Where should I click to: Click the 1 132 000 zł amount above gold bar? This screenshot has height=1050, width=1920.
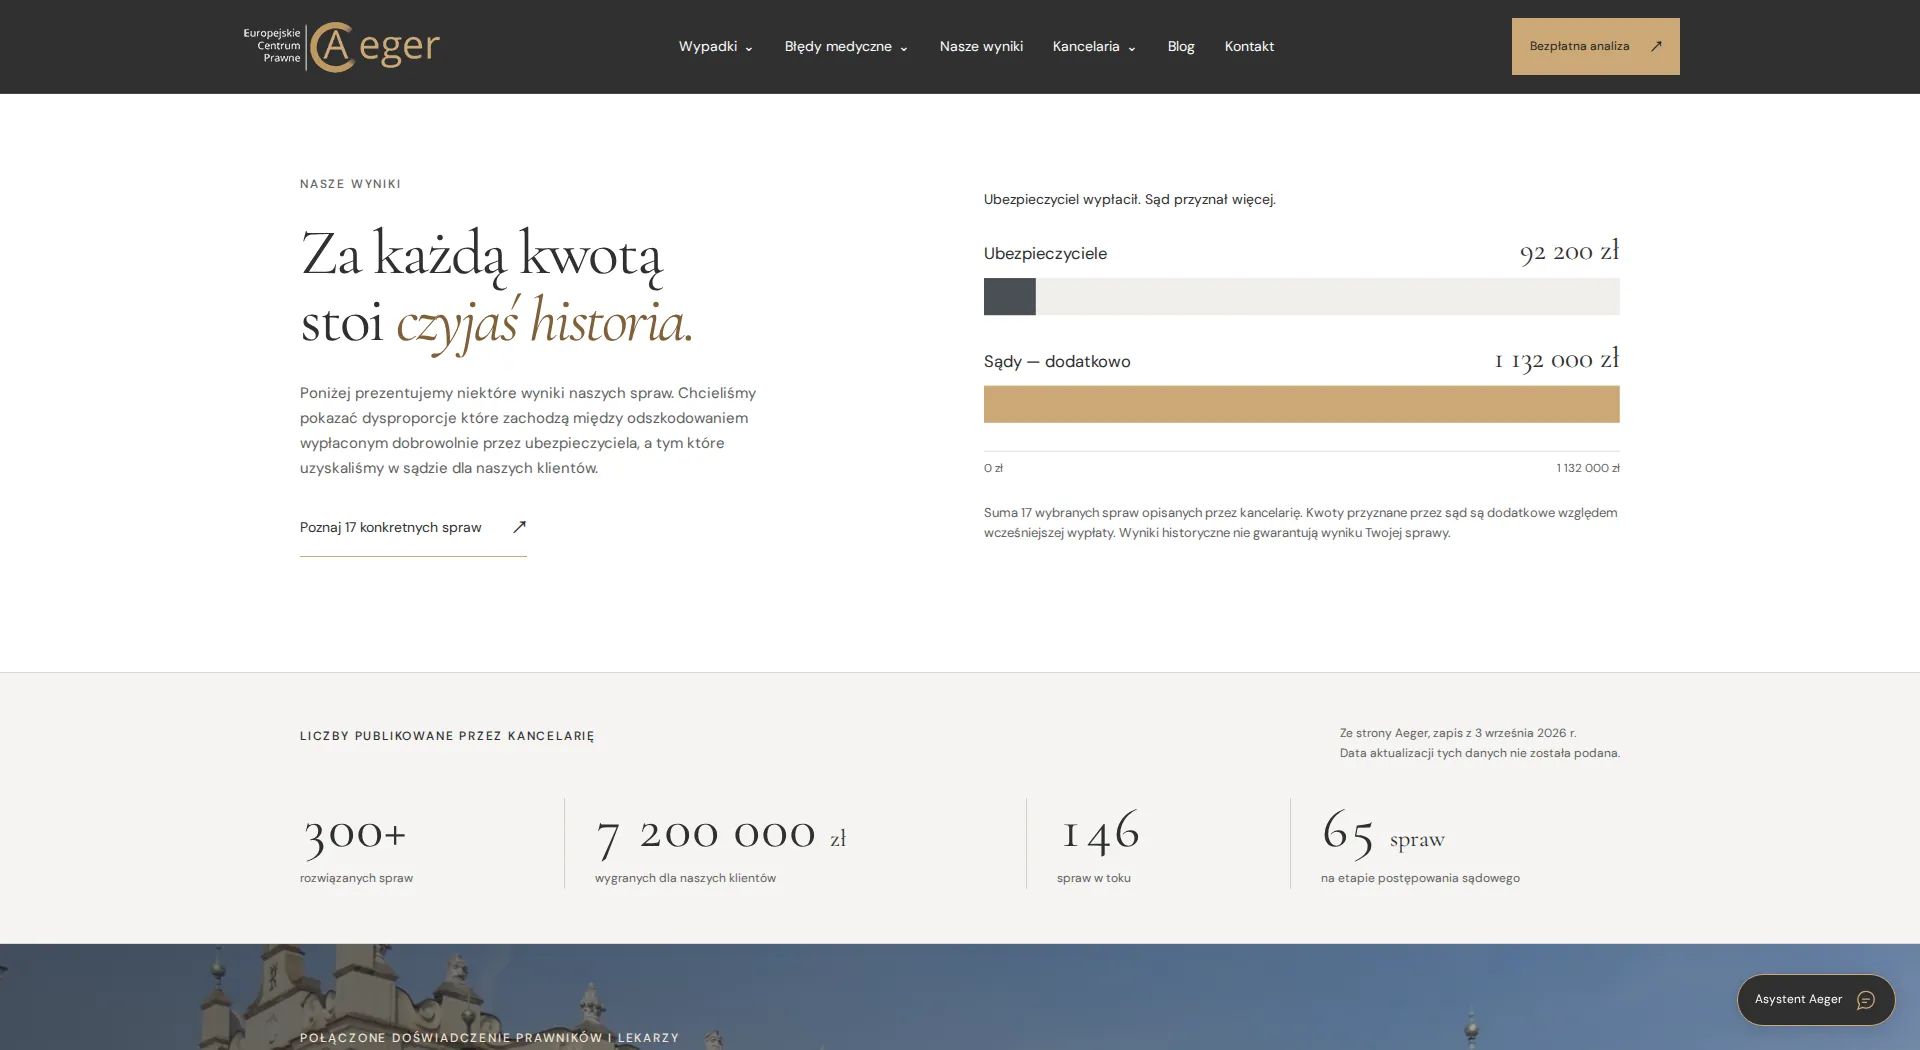click(1557, 359)
